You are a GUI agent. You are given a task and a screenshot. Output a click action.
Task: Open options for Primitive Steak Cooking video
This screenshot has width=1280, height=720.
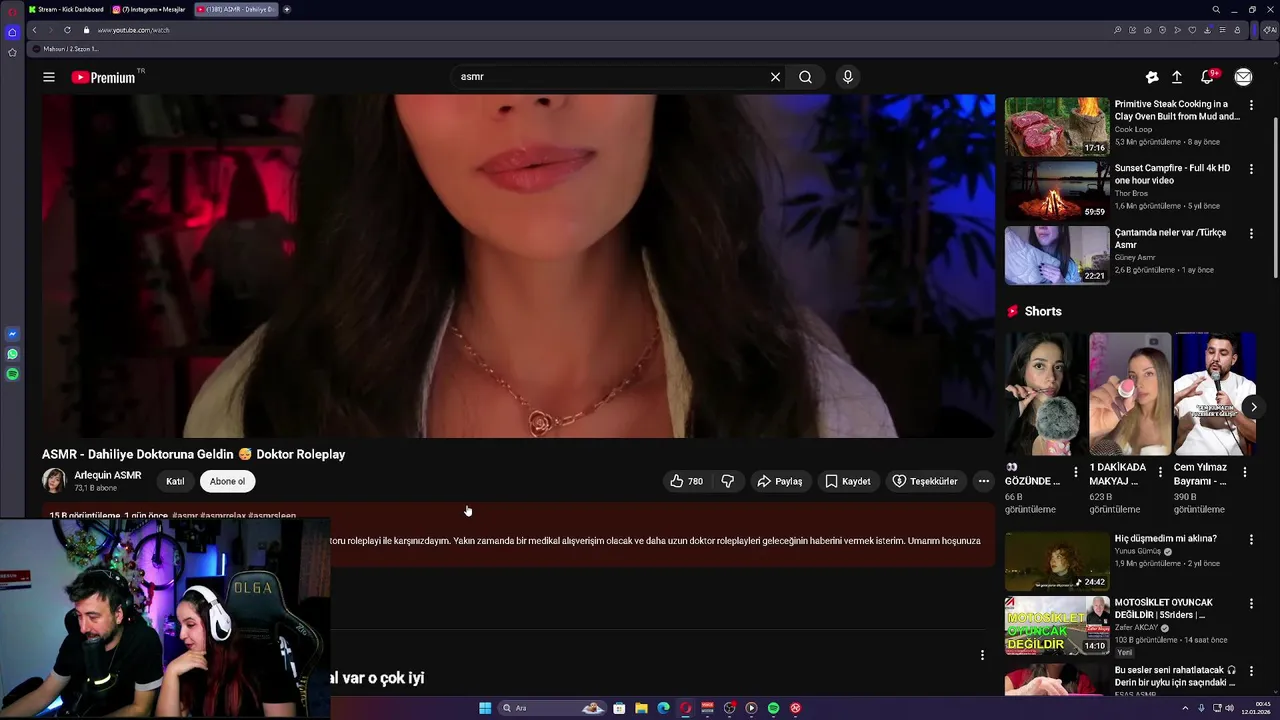tap(1251, 104)
